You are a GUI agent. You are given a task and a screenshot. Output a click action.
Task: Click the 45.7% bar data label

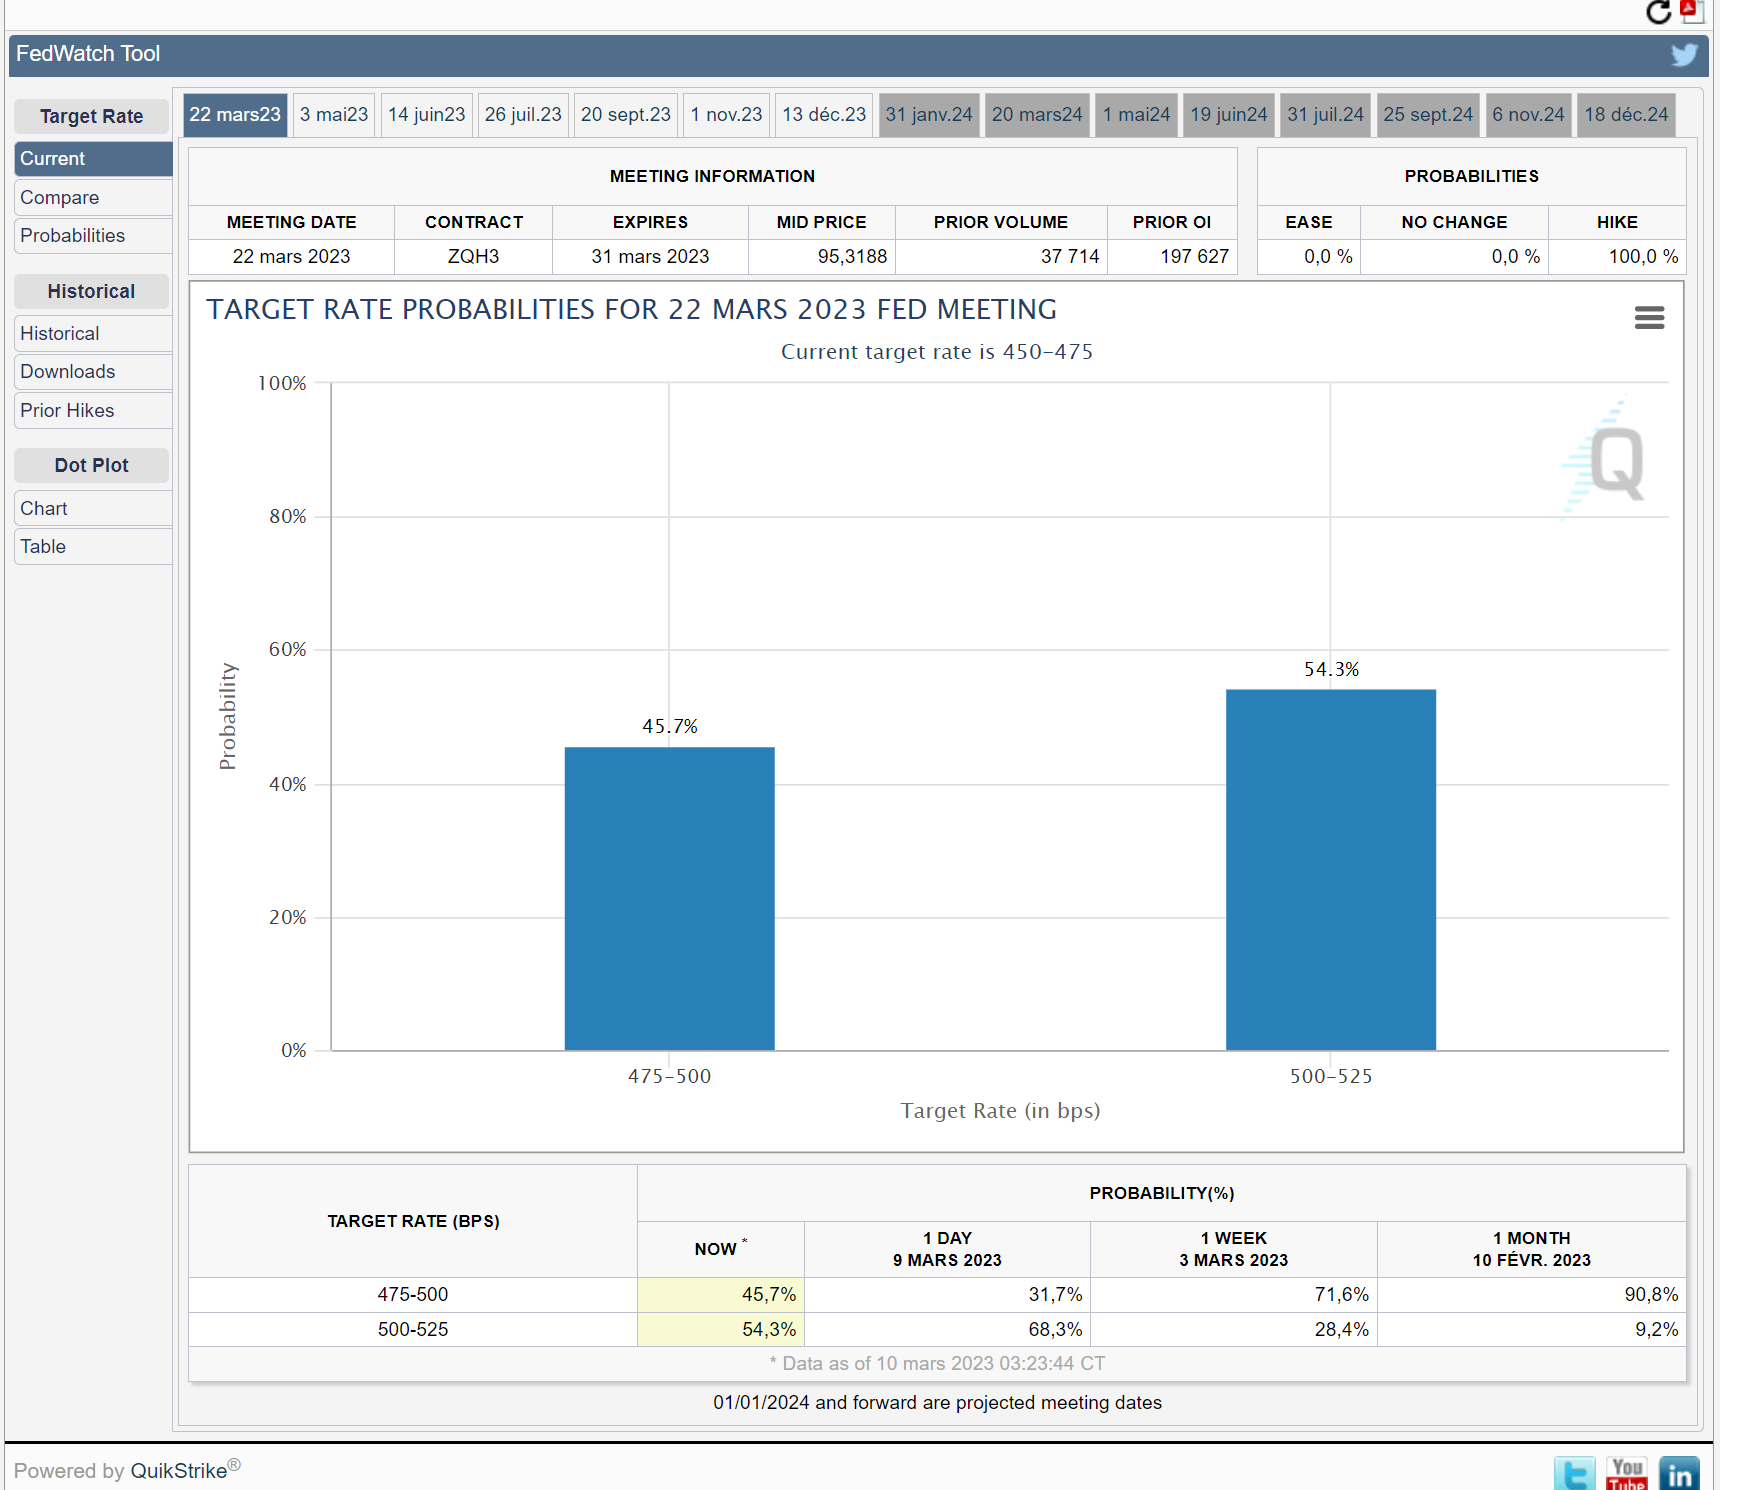670,727
